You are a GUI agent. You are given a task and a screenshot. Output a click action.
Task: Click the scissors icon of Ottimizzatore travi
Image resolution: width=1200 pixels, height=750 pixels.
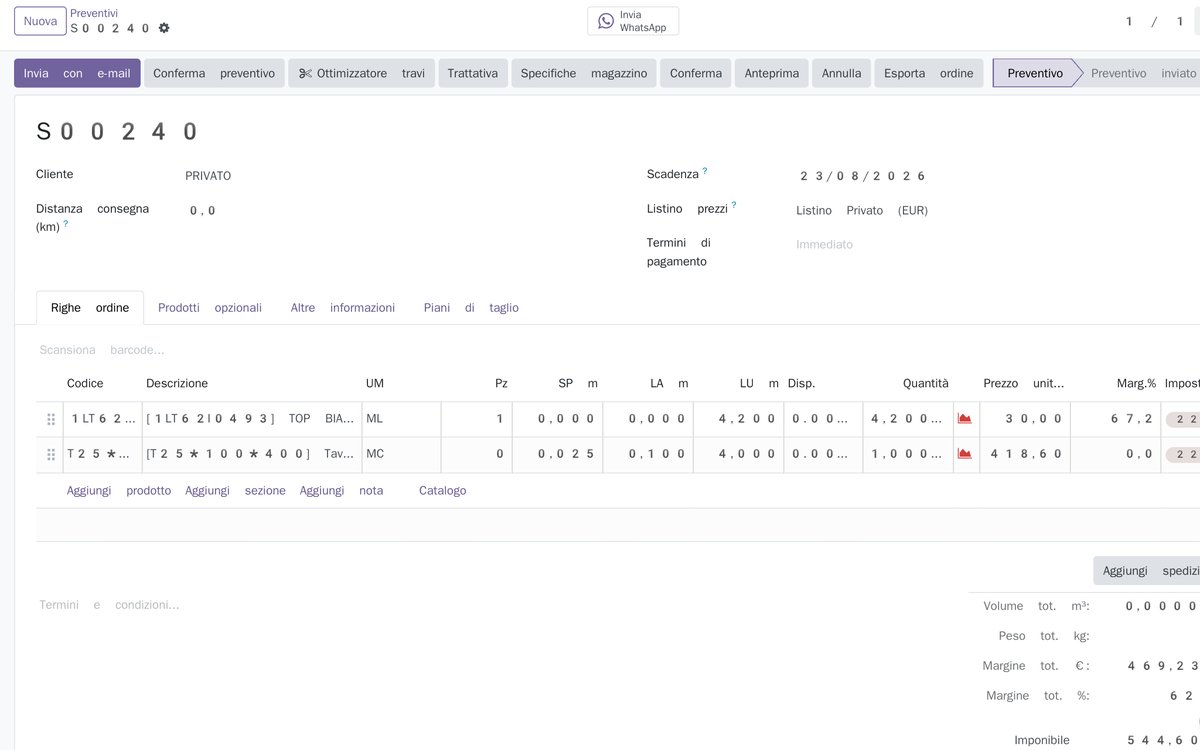pyautogui.click(x=305, y=73)
